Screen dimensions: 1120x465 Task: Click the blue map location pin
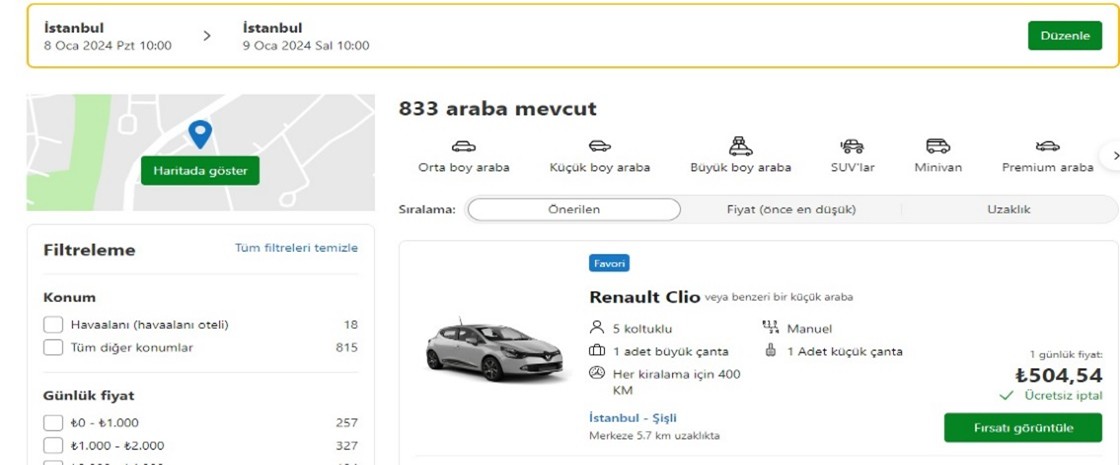tap(200, 134)
